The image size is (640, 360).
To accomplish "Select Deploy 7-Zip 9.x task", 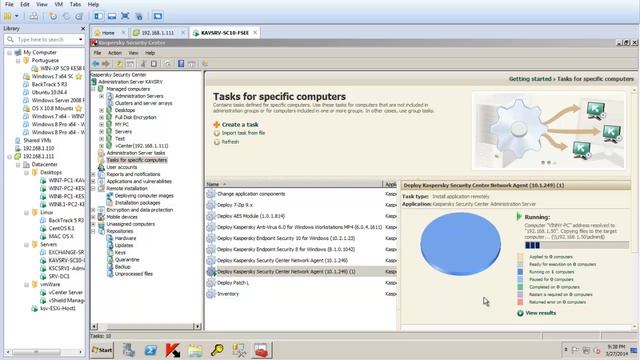I will click(x=235, y=205).
